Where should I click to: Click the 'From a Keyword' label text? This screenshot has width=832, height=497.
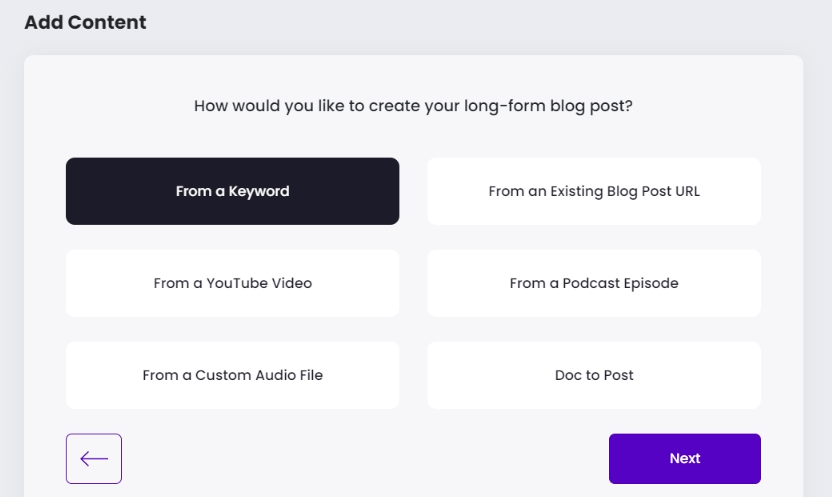pyautogui.click(x=232, y=191)
